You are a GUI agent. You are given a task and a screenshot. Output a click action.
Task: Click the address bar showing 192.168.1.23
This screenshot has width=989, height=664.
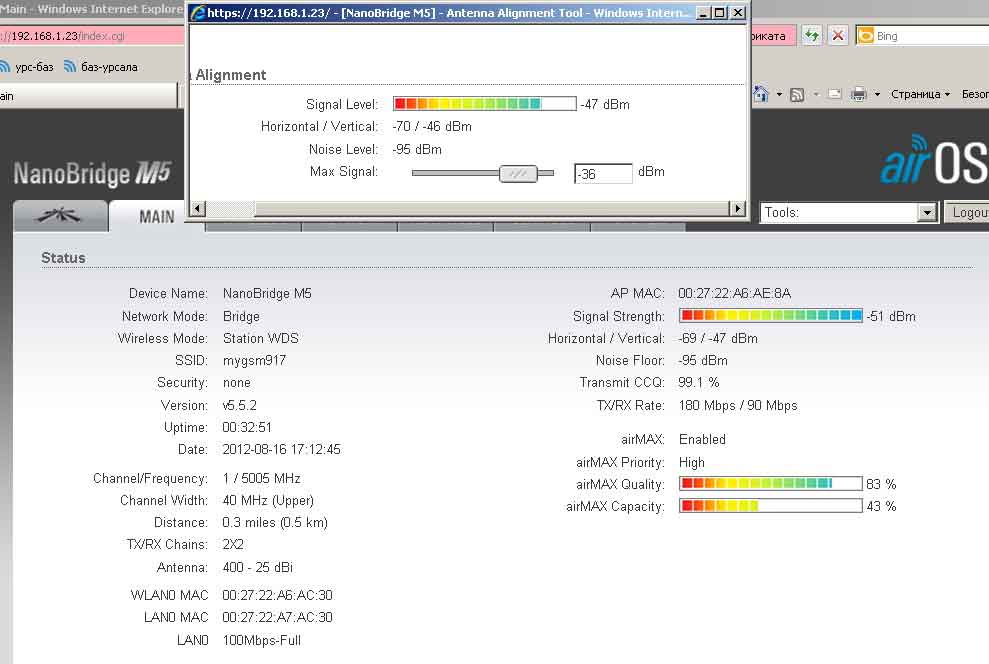[x=92, y=36]
